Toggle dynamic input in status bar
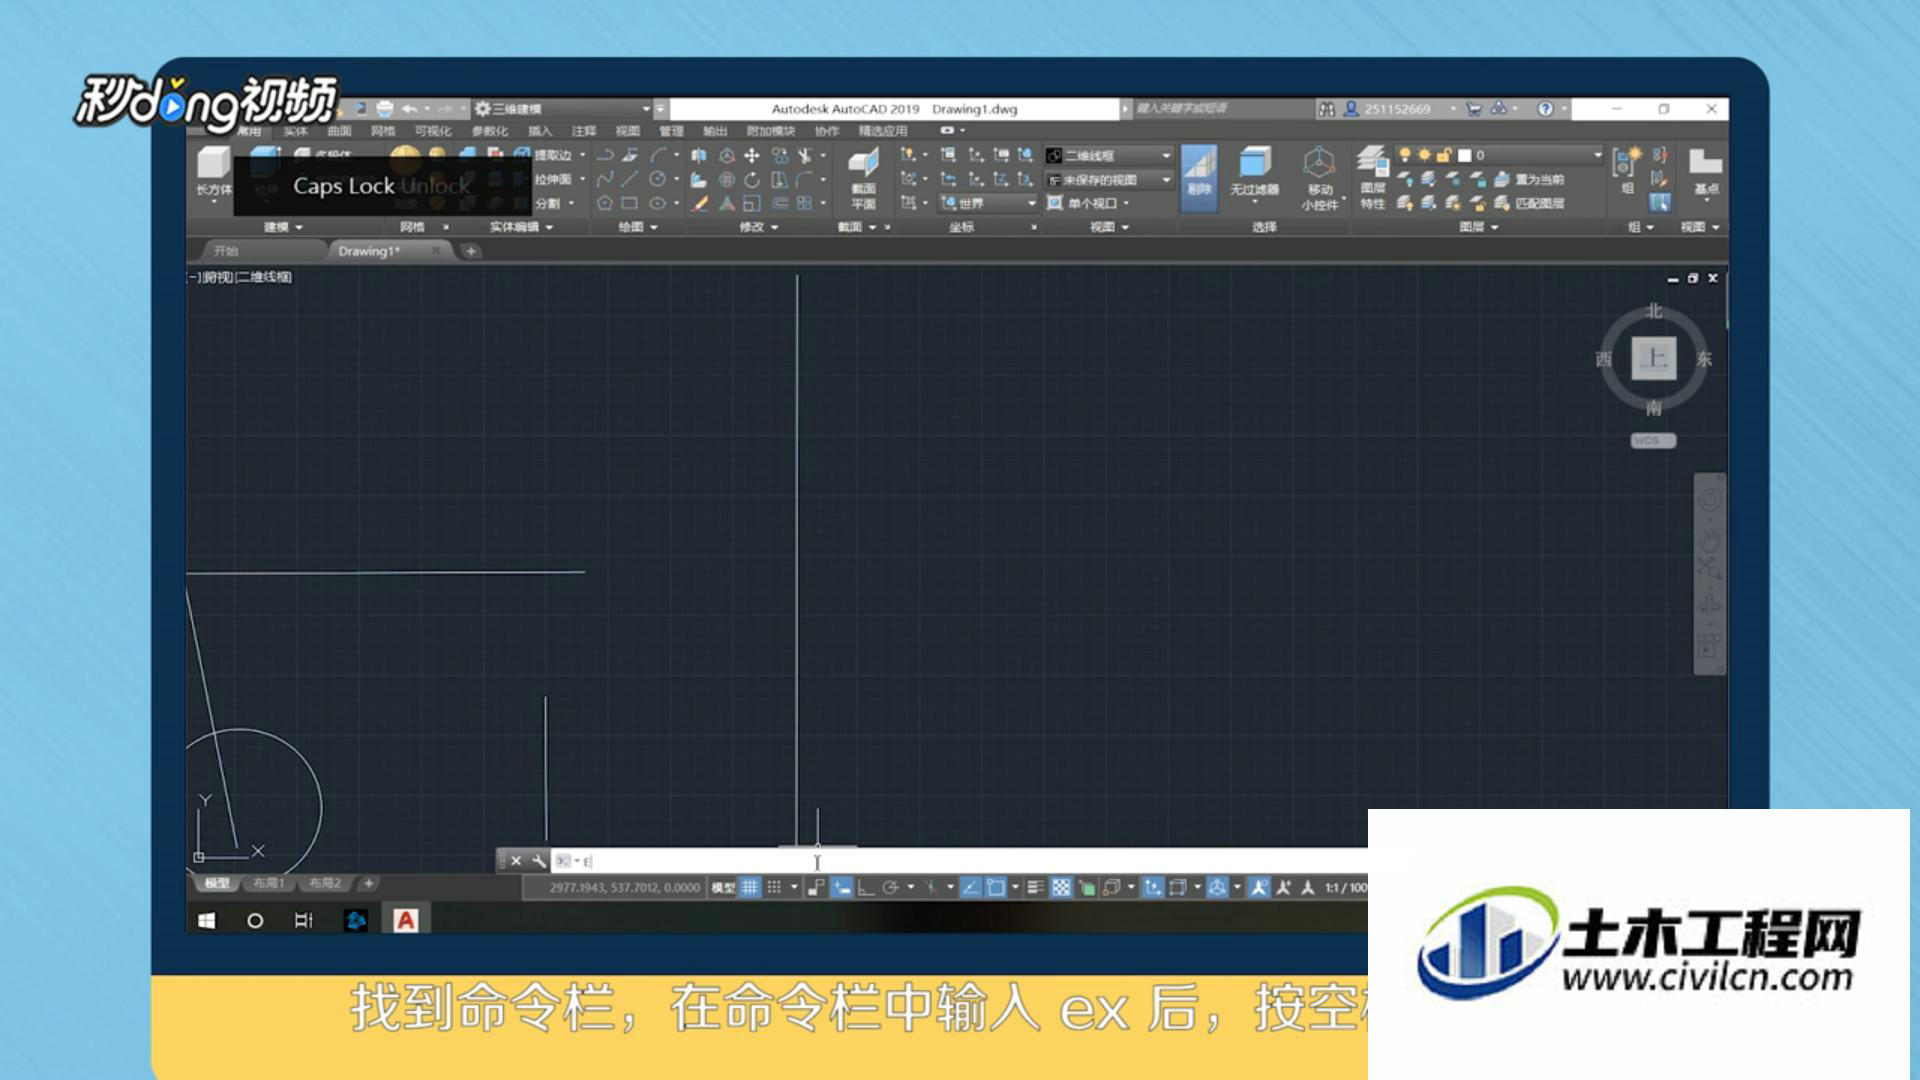The width and height of the screenshot is (1920, 1080). [x=842, y=887]
